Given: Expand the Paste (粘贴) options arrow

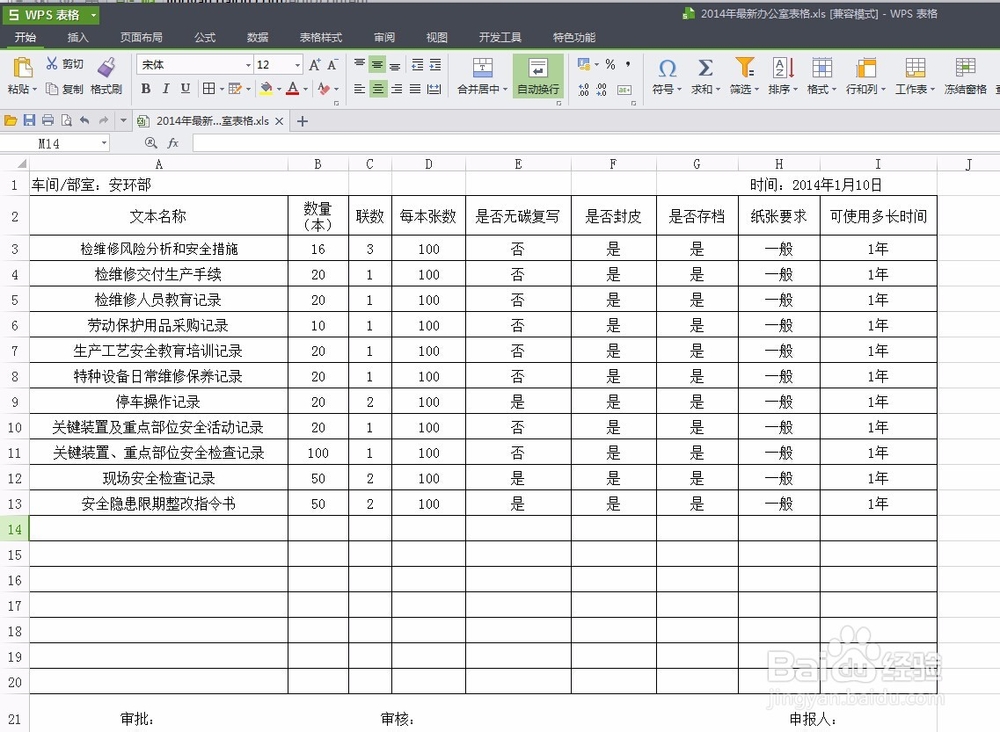Looking at the screenshot, I should 34,90.
